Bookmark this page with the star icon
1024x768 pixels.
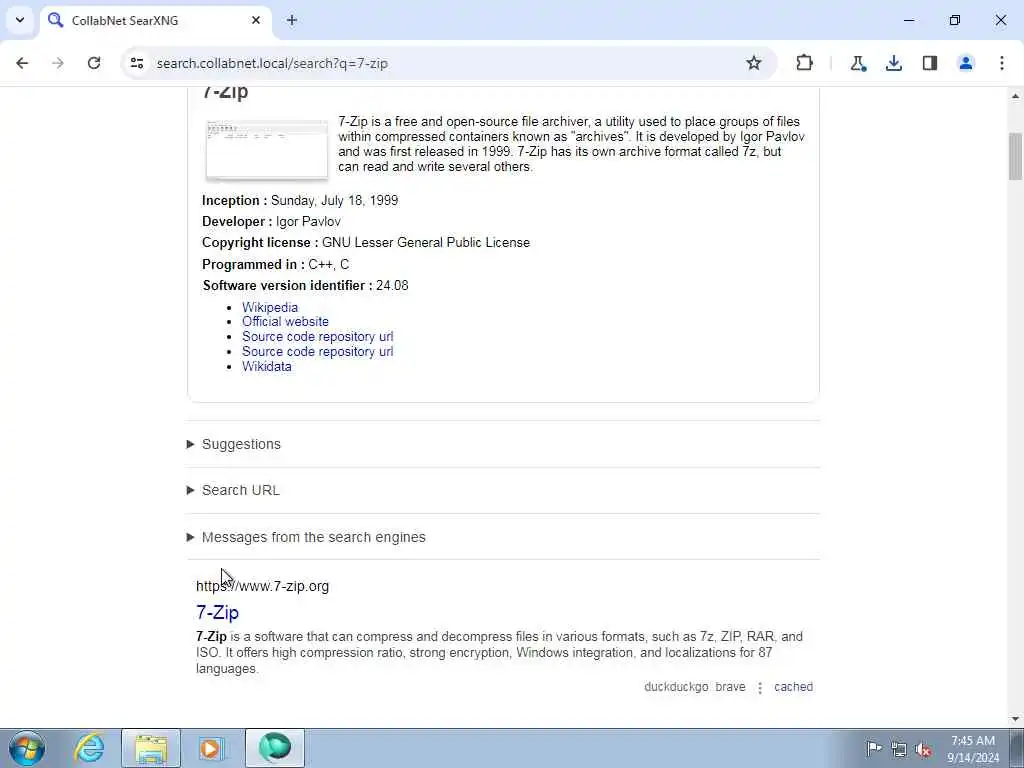[x=754, y=63]
